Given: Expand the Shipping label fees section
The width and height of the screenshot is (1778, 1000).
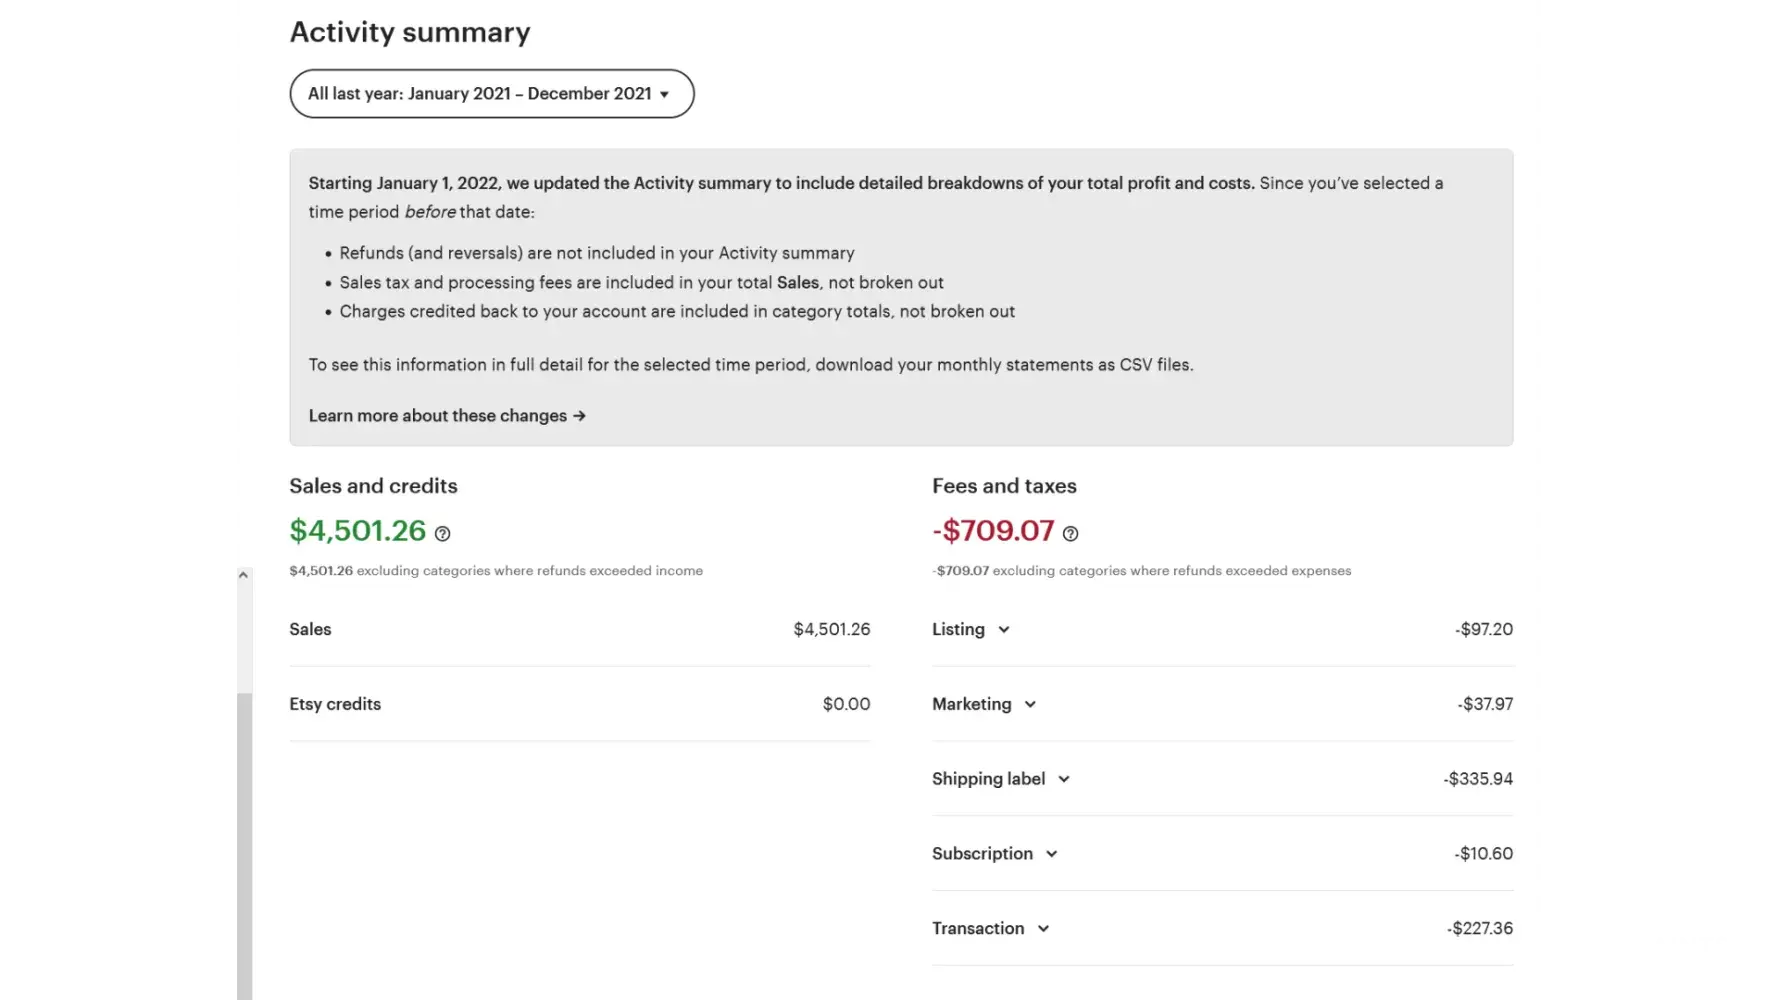Looking at the screenshot, I should point(1064,780).
